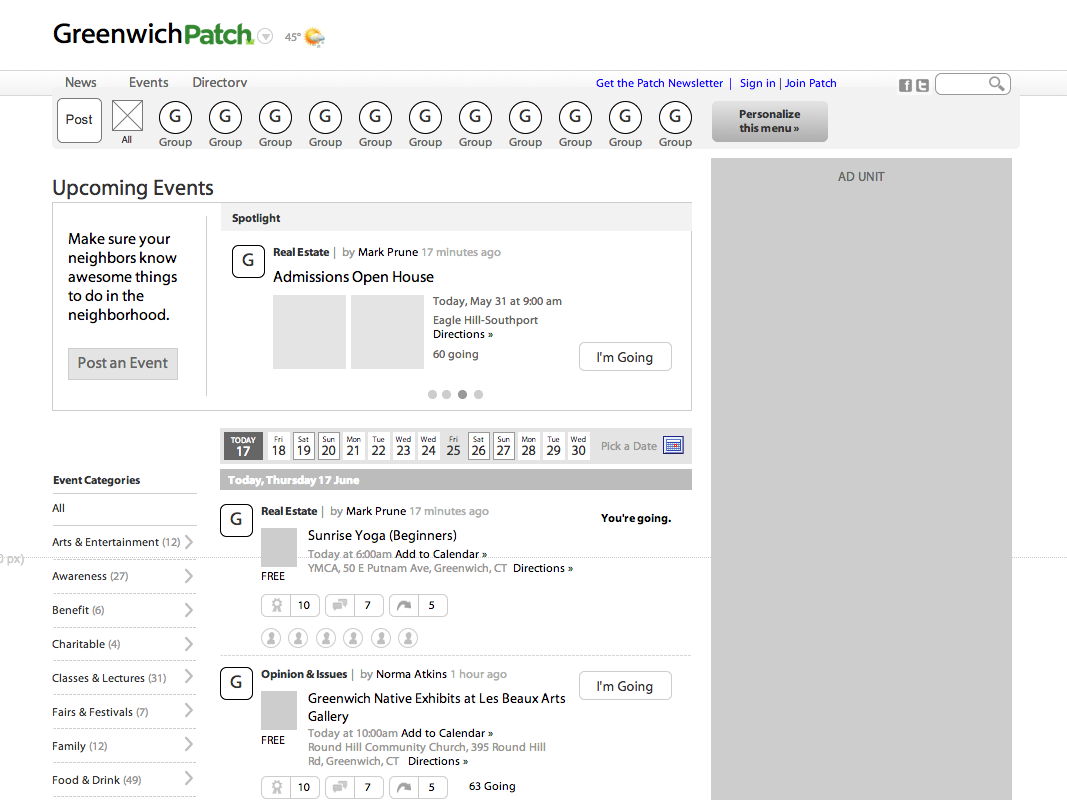This screenshot has height=800, width=1067.
Task: Select Sat 19 date tab
Action: click(x=303, y=446)
